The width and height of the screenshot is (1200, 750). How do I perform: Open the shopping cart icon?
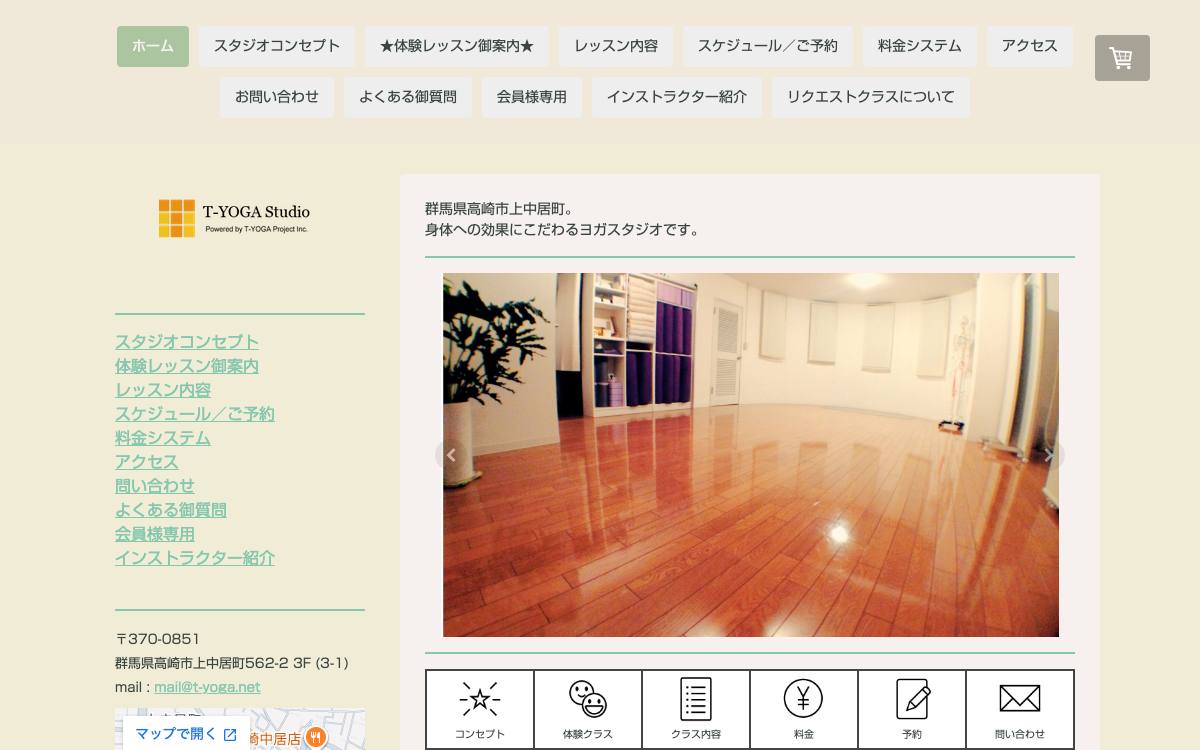pos(1122,58)
